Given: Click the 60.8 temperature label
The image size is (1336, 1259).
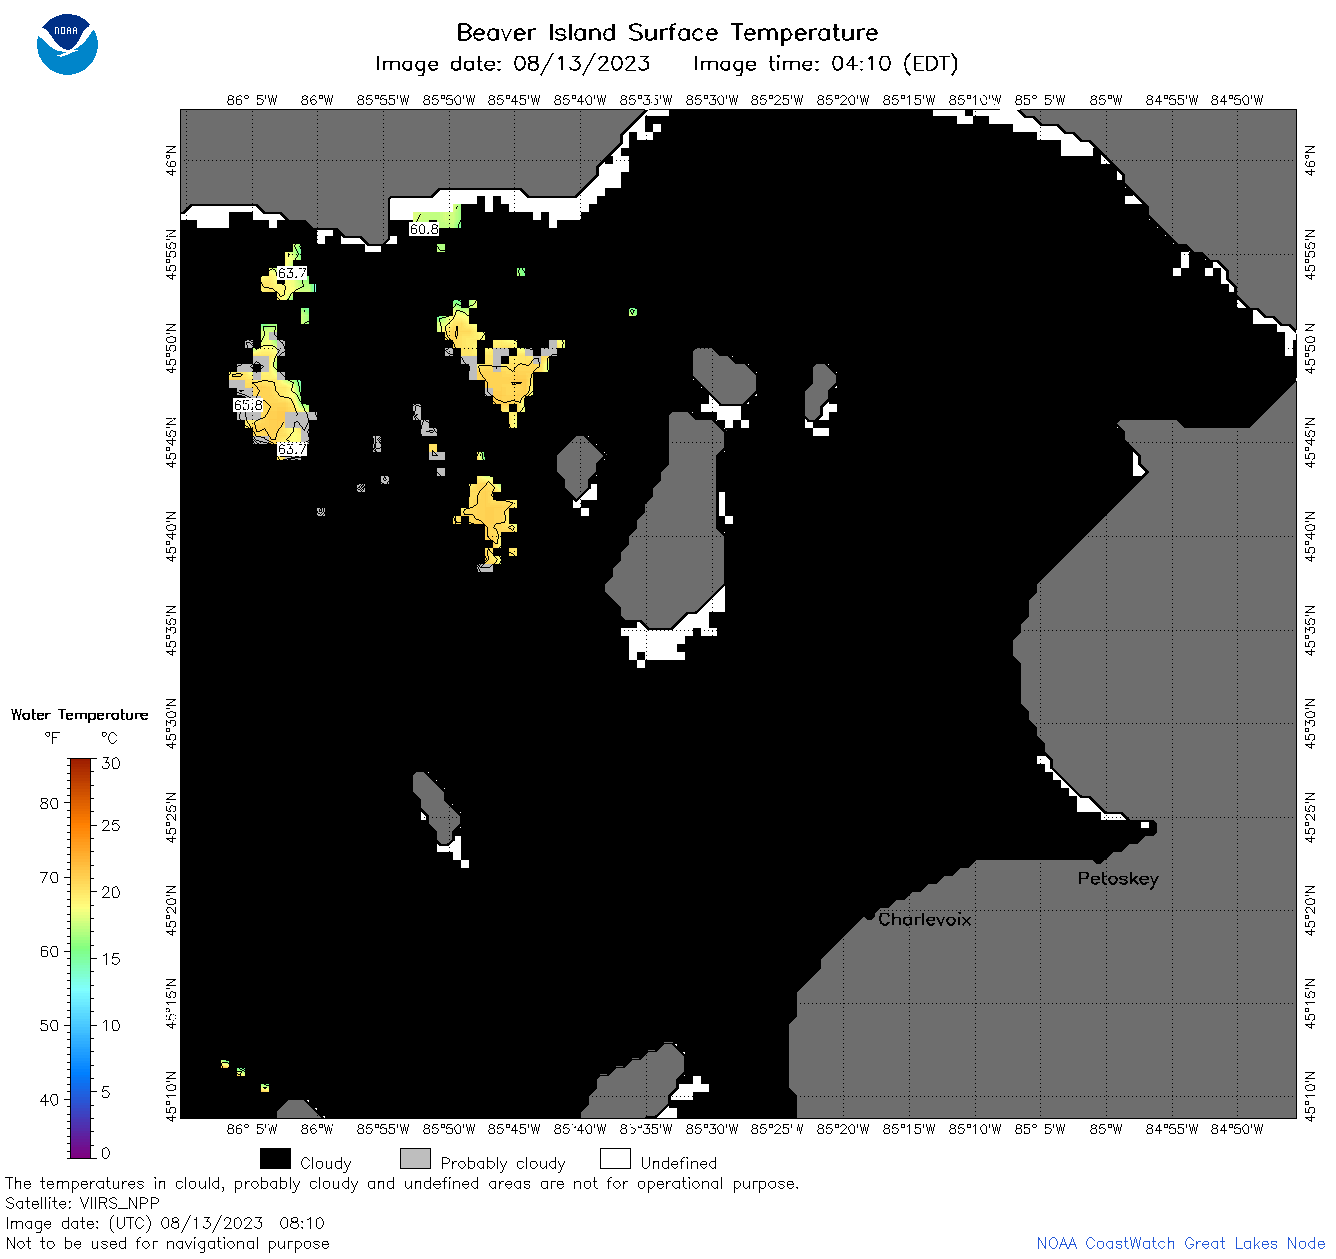Looking at the screenshot, I should point(424,229).
